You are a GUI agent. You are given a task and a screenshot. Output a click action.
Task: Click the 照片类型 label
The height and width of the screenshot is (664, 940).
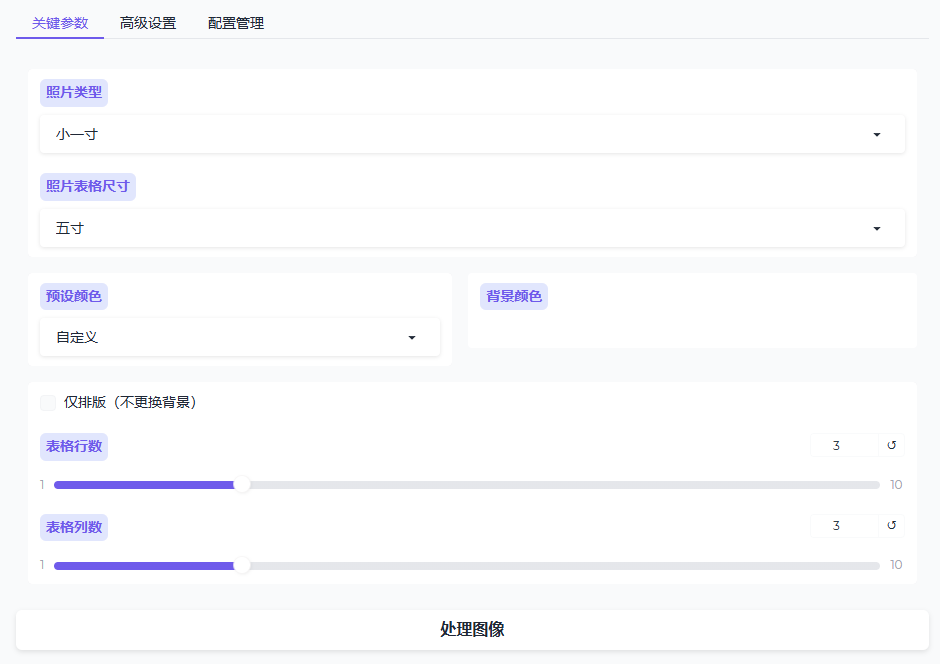pos(74,93)
